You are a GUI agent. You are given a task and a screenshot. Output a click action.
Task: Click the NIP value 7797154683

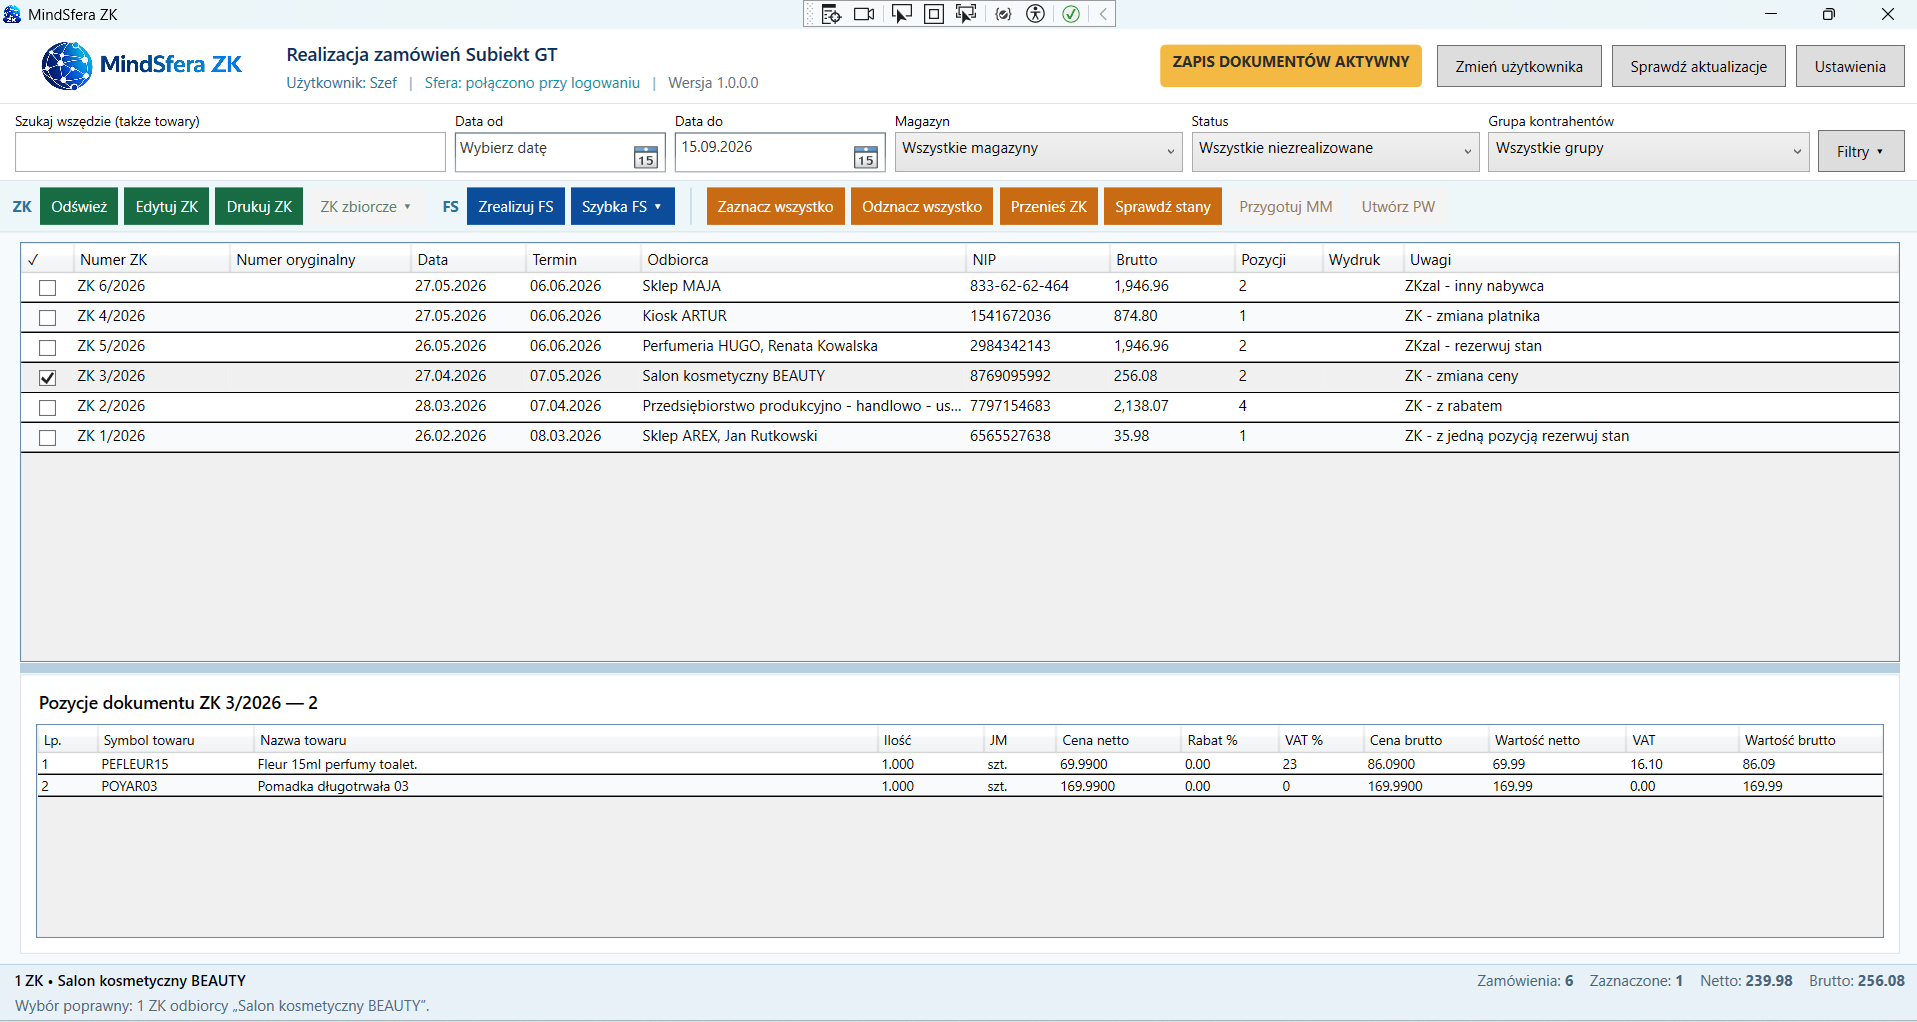pos(1010,407)
